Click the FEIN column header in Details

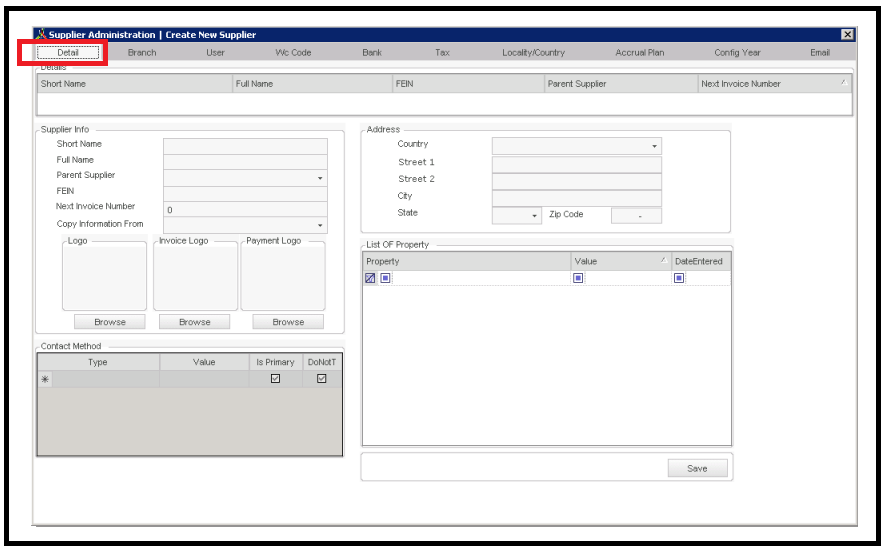pyautogui.click(x=468, y=83)
